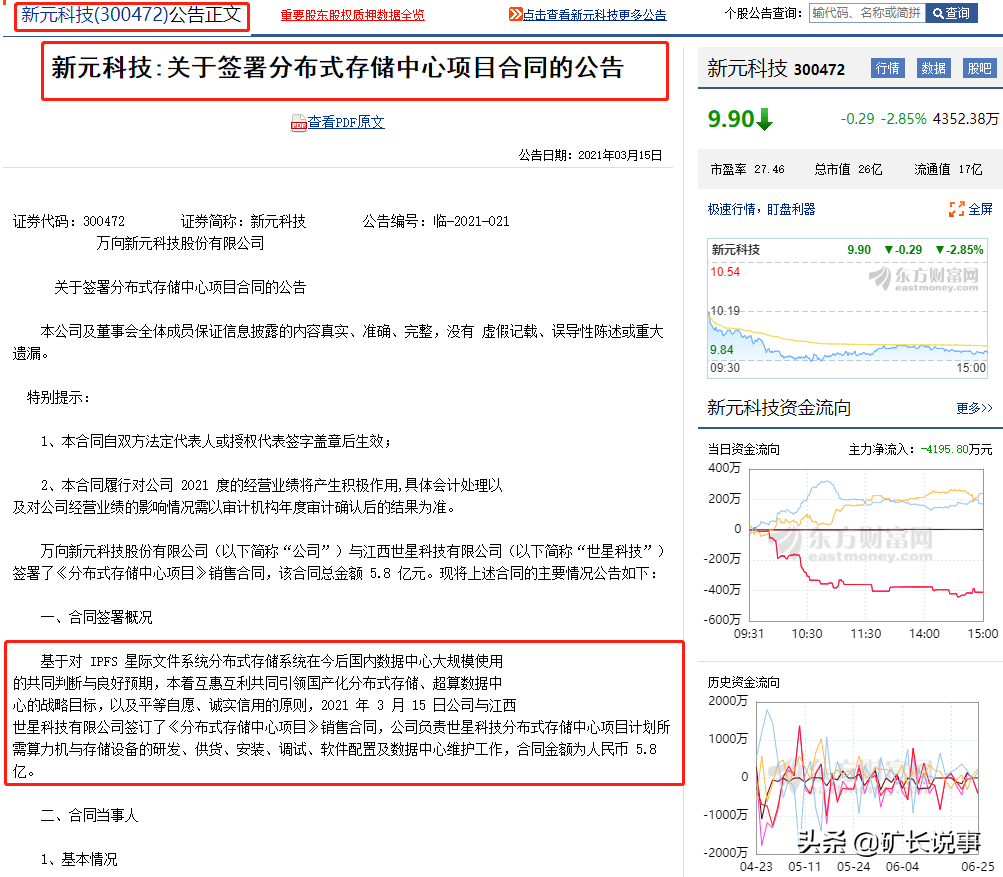Click the orange double-arrow icon before 点击查看
The image size is (1003, 877).
click(x=516, y=14)
